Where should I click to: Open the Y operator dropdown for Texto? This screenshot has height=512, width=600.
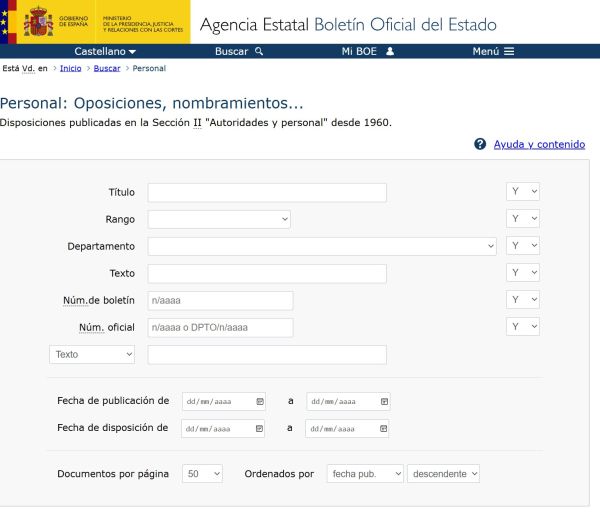coord(523,272)
